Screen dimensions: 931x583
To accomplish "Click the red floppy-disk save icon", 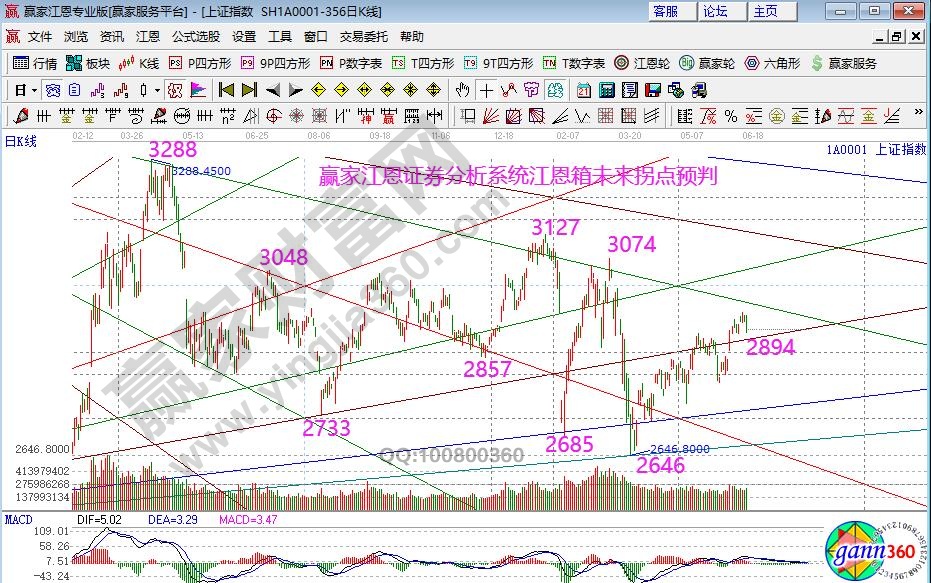I will pyautogui.click(x=651, y=89).
